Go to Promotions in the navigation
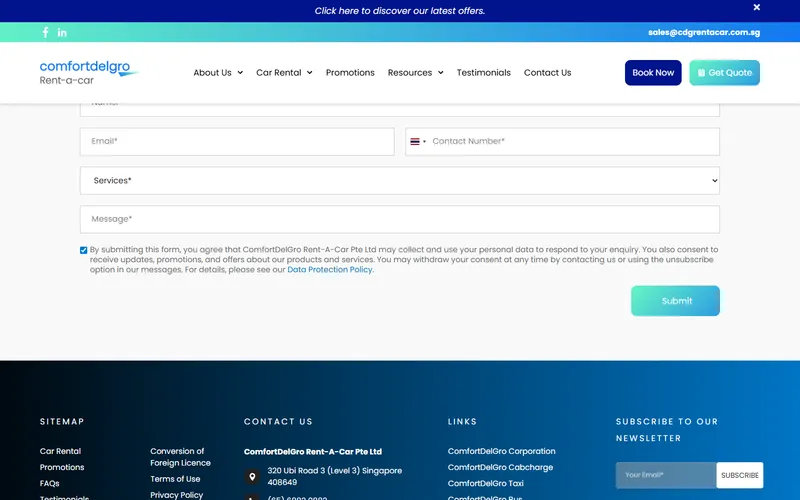This screenshot has width=800, height=500. coord(350,73)
